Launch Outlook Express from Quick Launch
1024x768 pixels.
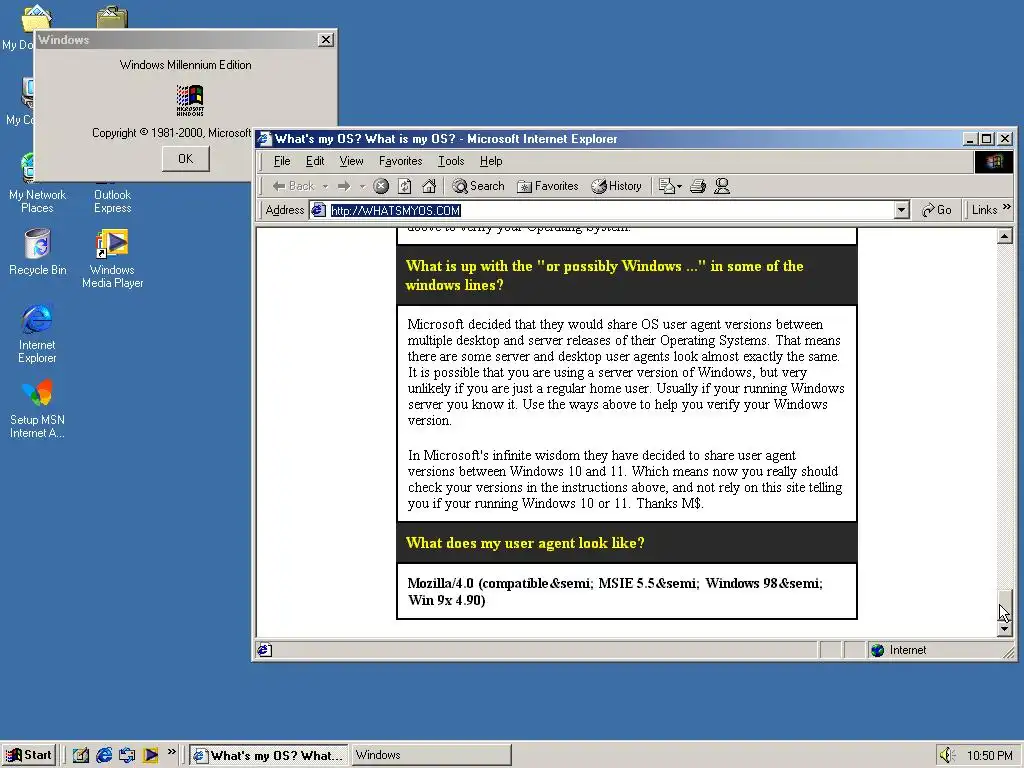[127, 756]
